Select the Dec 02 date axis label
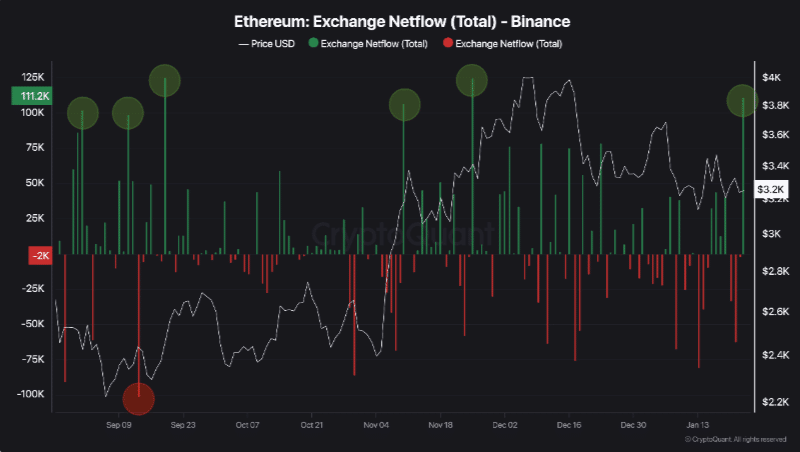 point(505,425)
